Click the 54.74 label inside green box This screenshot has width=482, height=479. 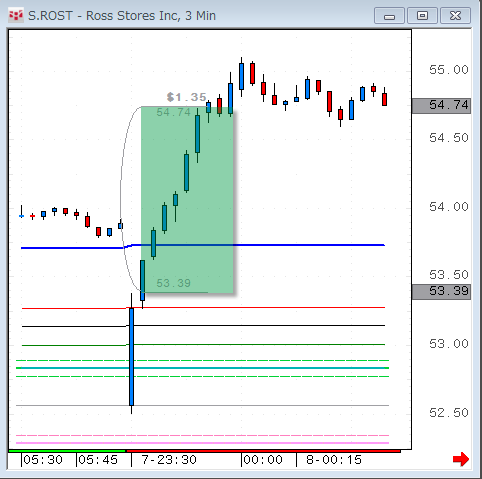coord(174,112)
